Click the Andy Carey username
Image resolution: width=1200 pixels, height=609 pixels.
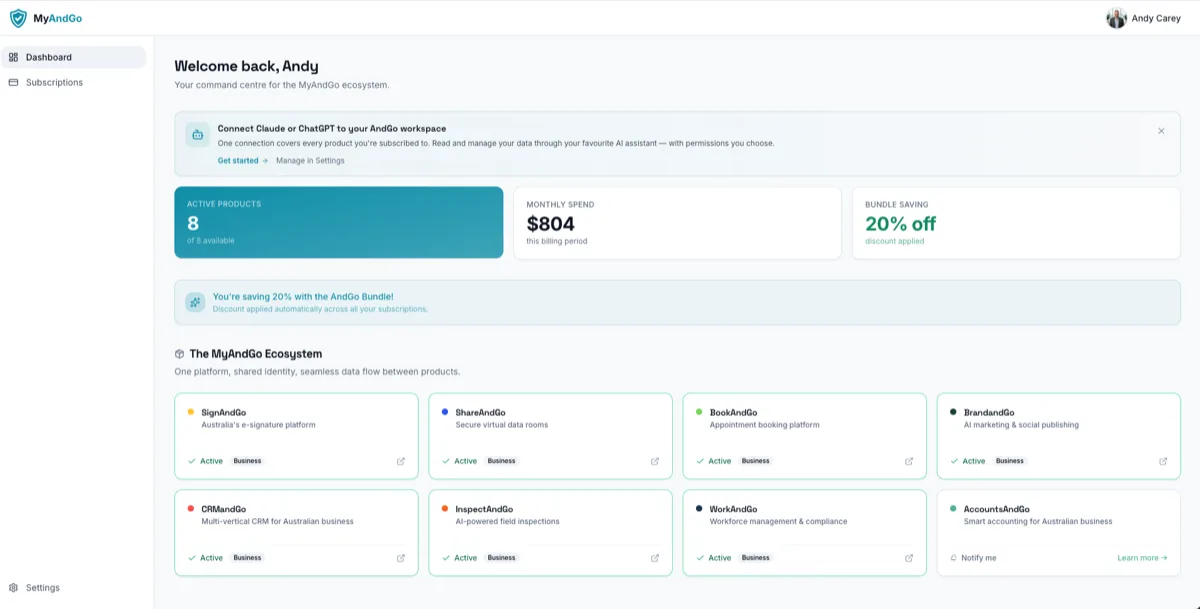click(x=1156, y=18)
